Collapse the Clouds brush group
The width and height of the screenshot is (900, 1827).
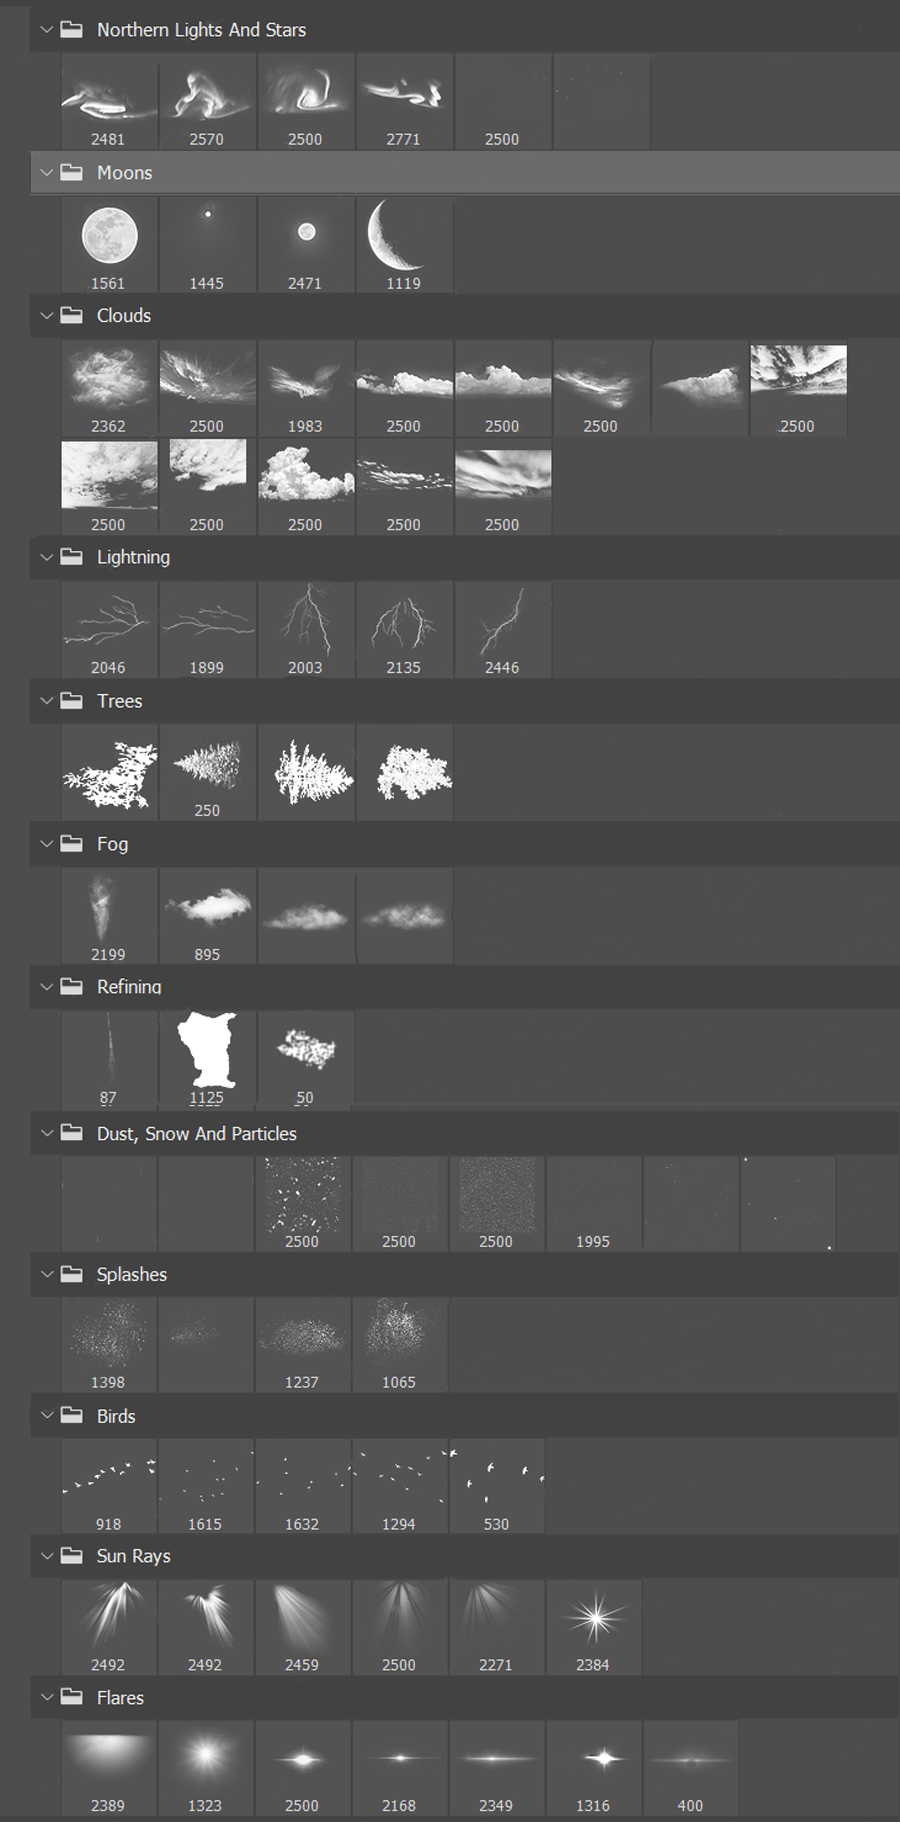tap(46, 316)
